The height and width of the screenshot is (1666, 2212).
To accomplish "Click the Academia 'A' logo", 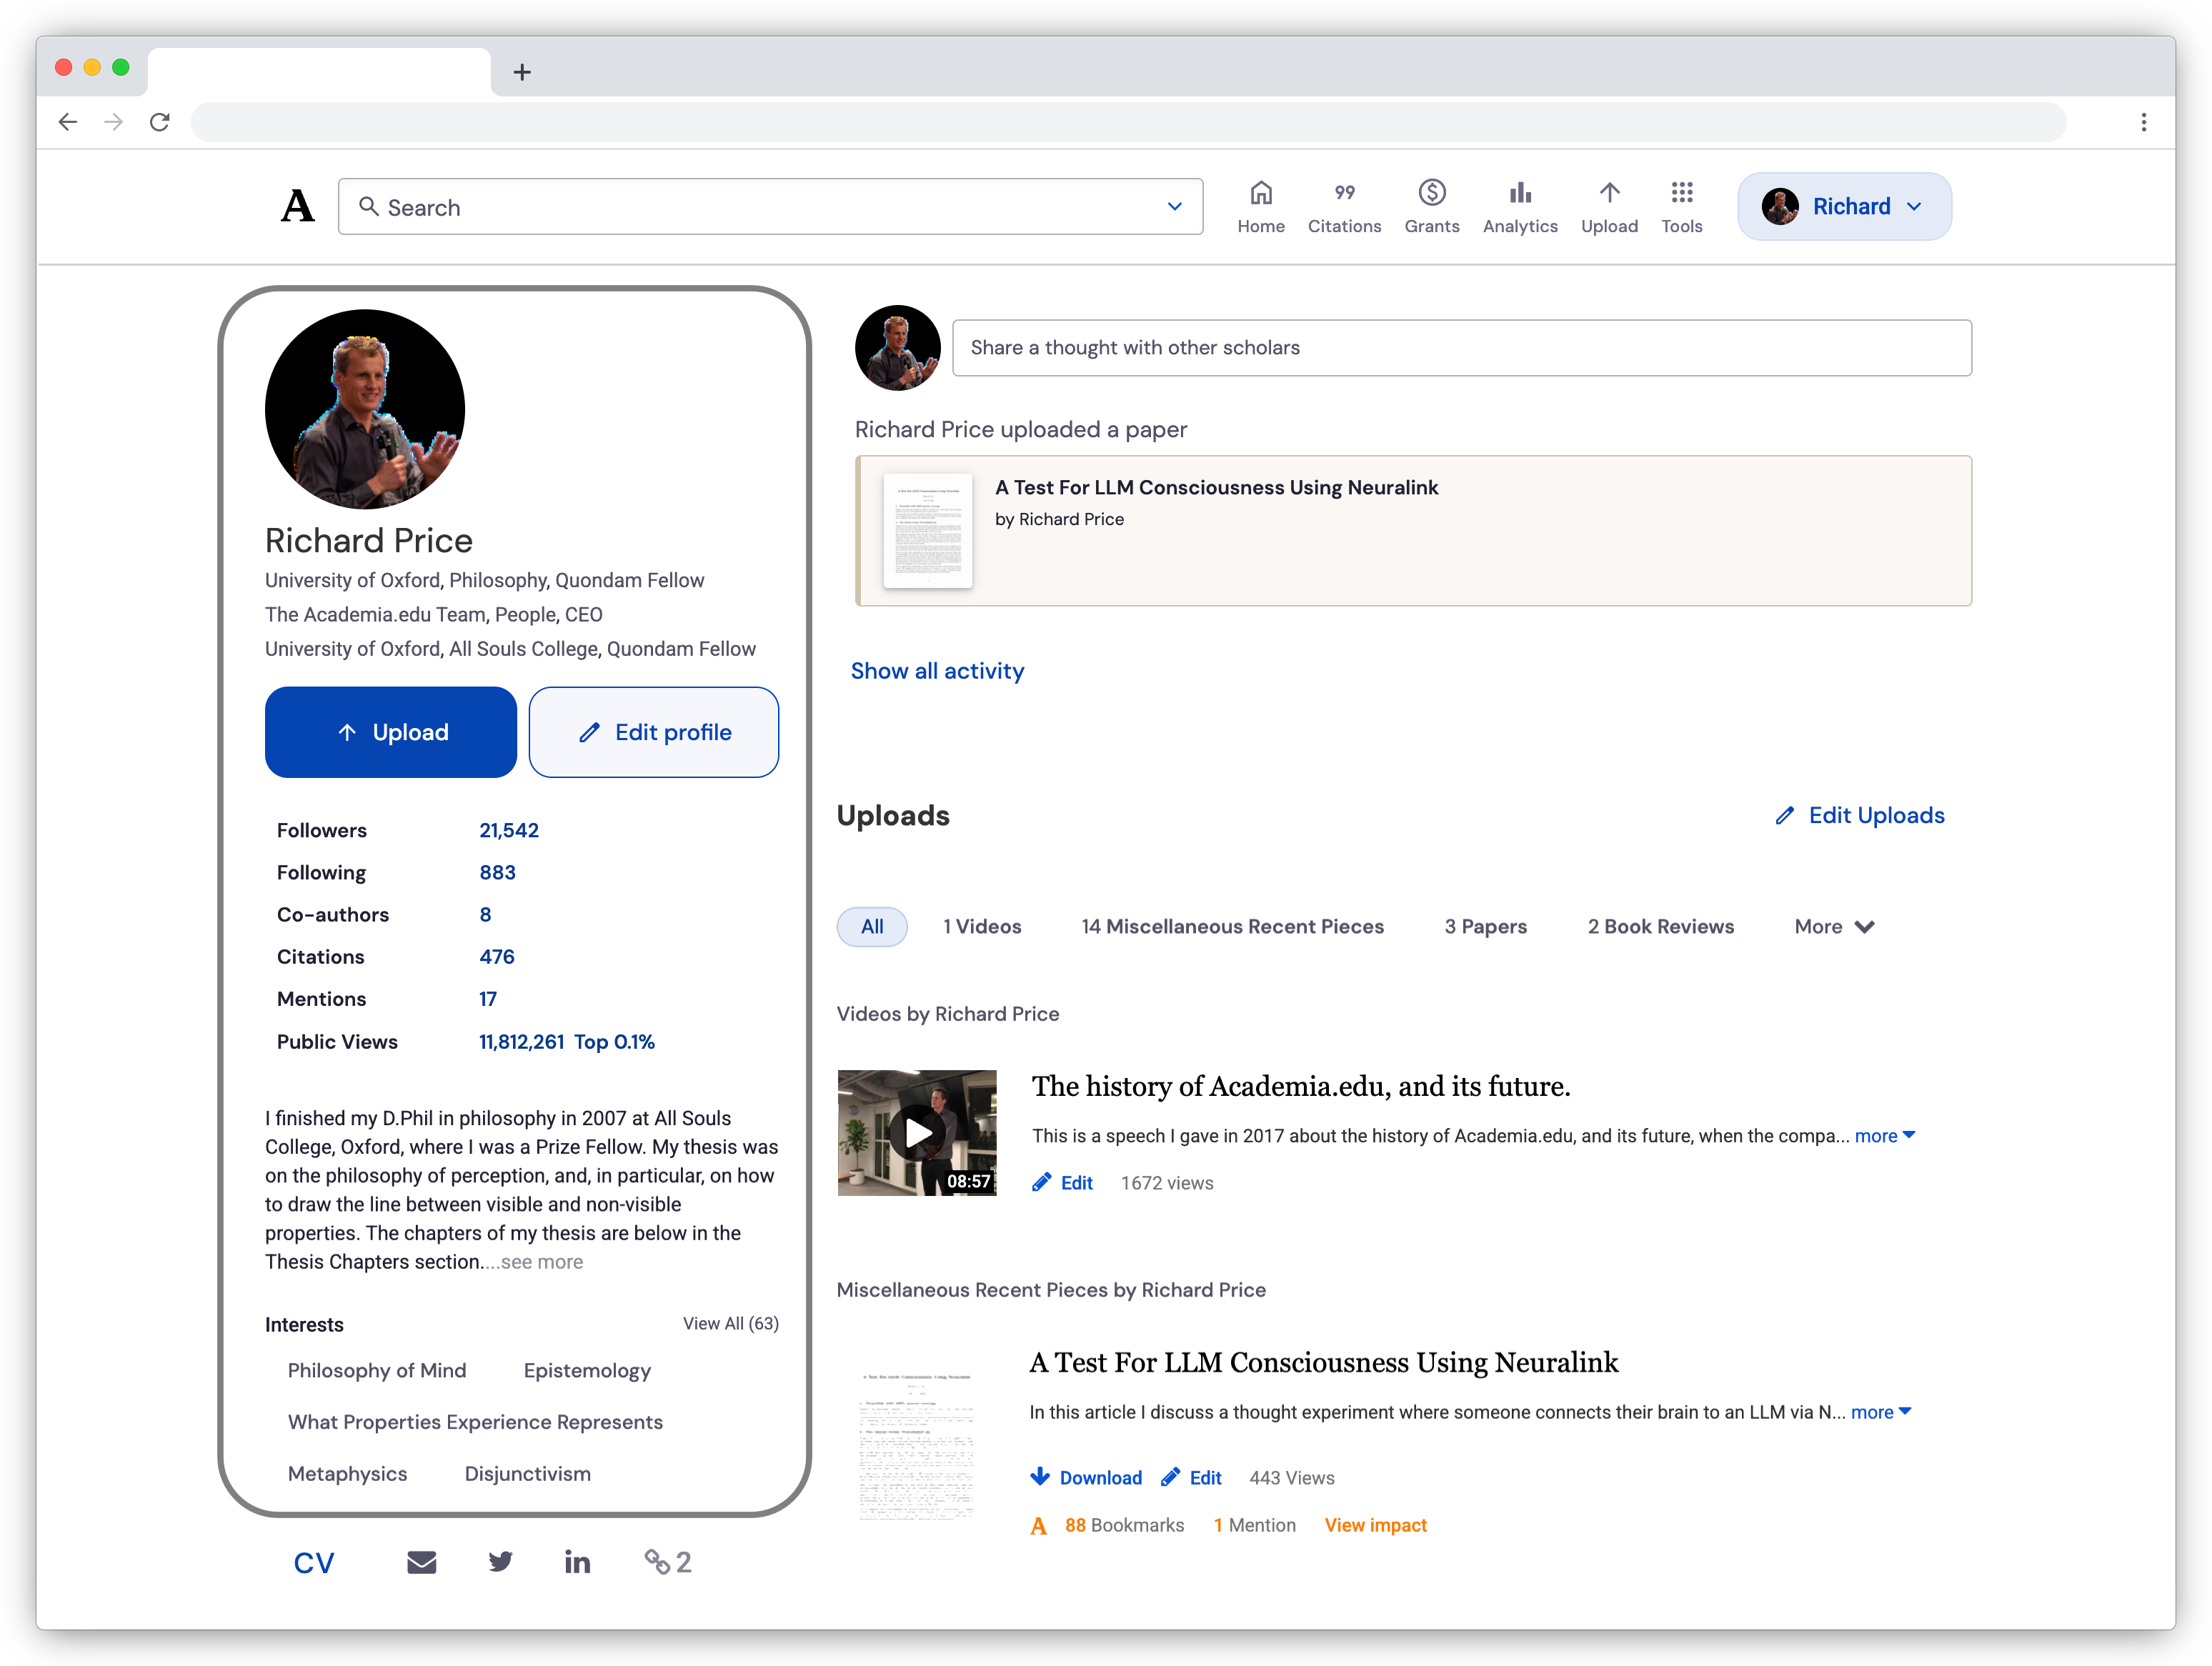I will [x=297, y=207].
